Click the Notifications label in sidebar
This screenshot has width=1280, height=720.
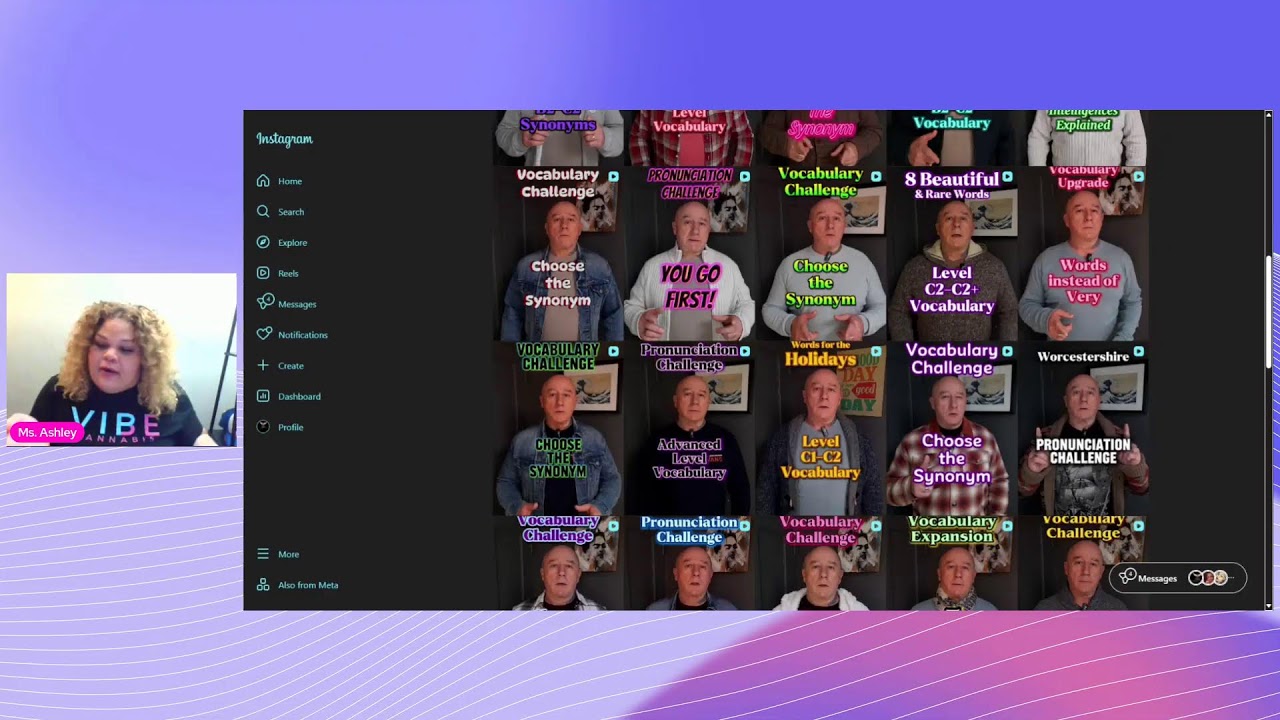pos(303,335)
